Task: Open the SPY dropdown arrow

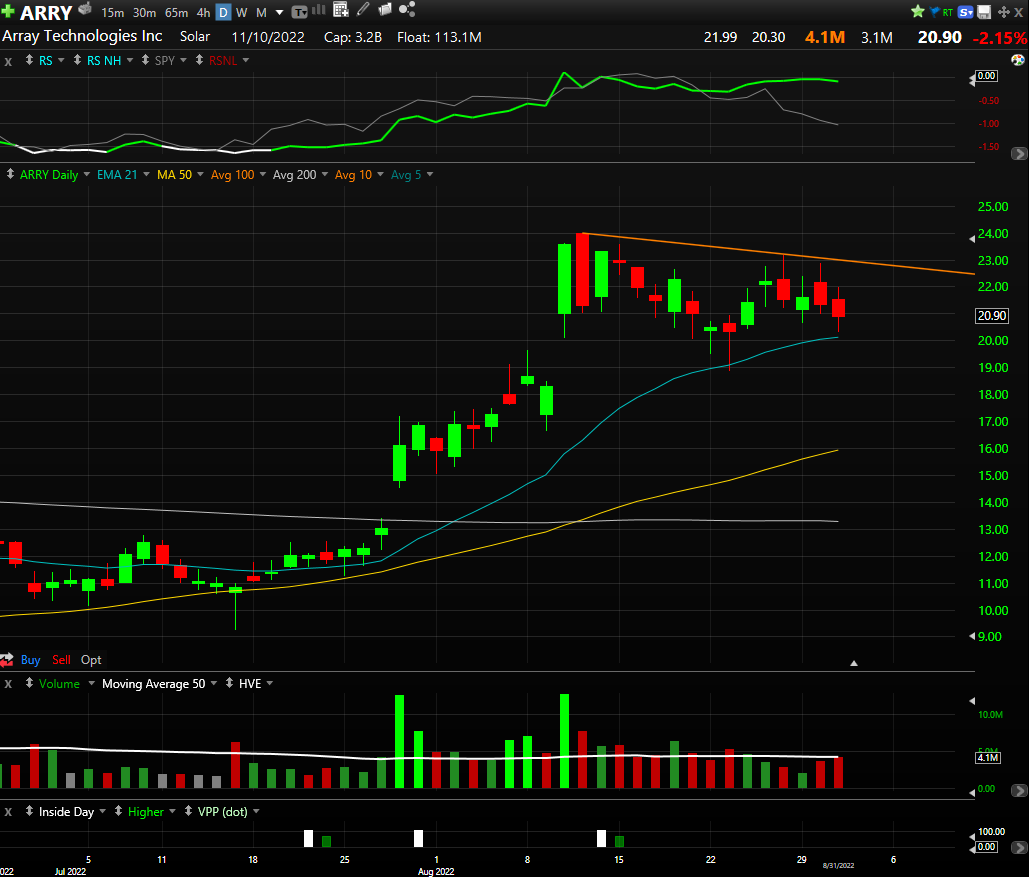Action: pyautogui.click(x=183, y=60)
